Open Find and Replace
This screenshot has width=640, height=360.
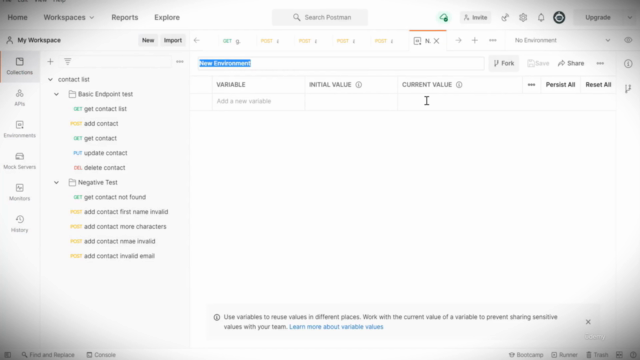click(x=48, y=355)
